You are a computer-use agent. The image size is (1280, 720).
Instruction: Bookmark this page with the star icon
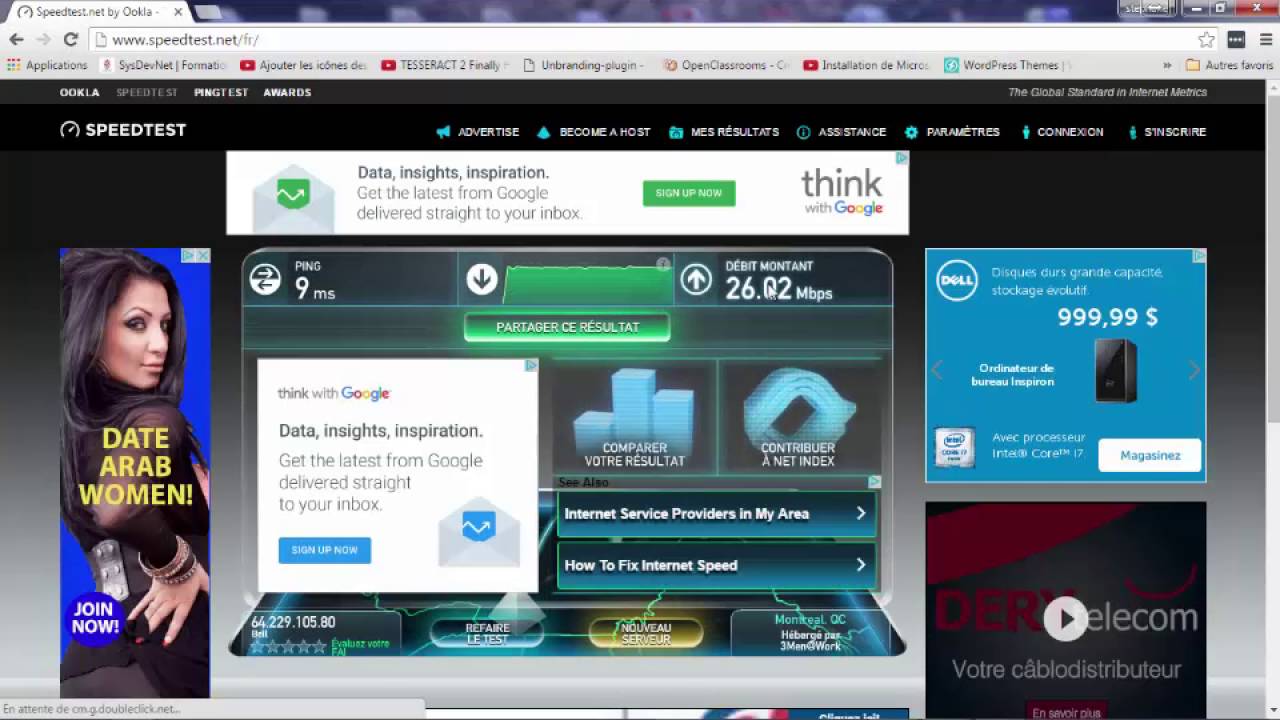coord(1207,39)
